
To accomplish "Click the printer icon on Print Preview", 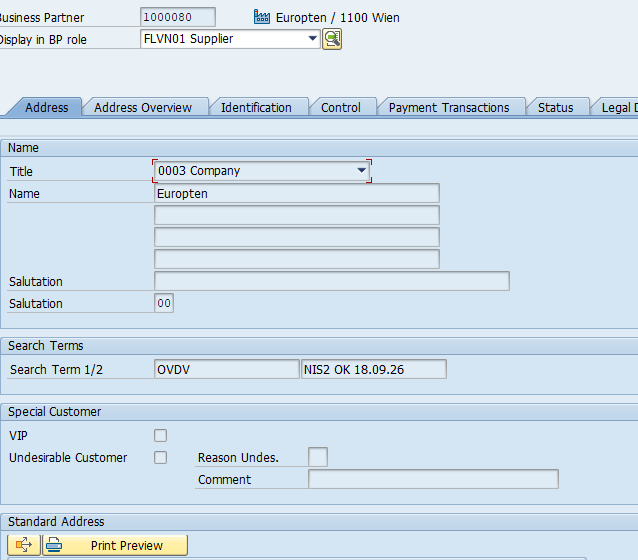I will tap(54, 545).
